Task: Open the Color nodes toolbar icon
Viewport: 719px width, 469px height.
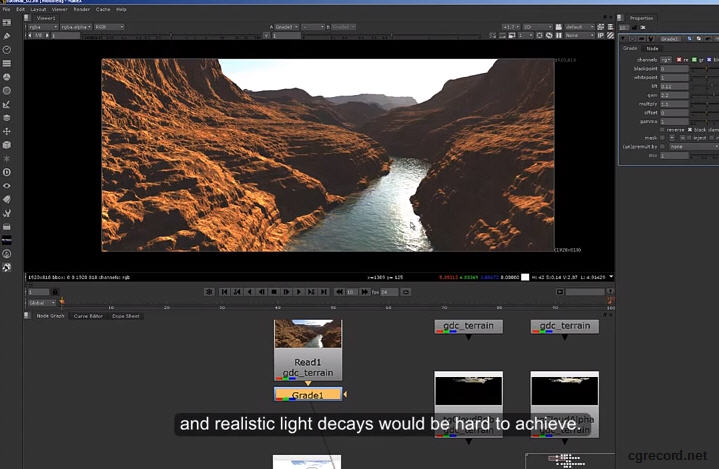Action: (x=7, y=77)
